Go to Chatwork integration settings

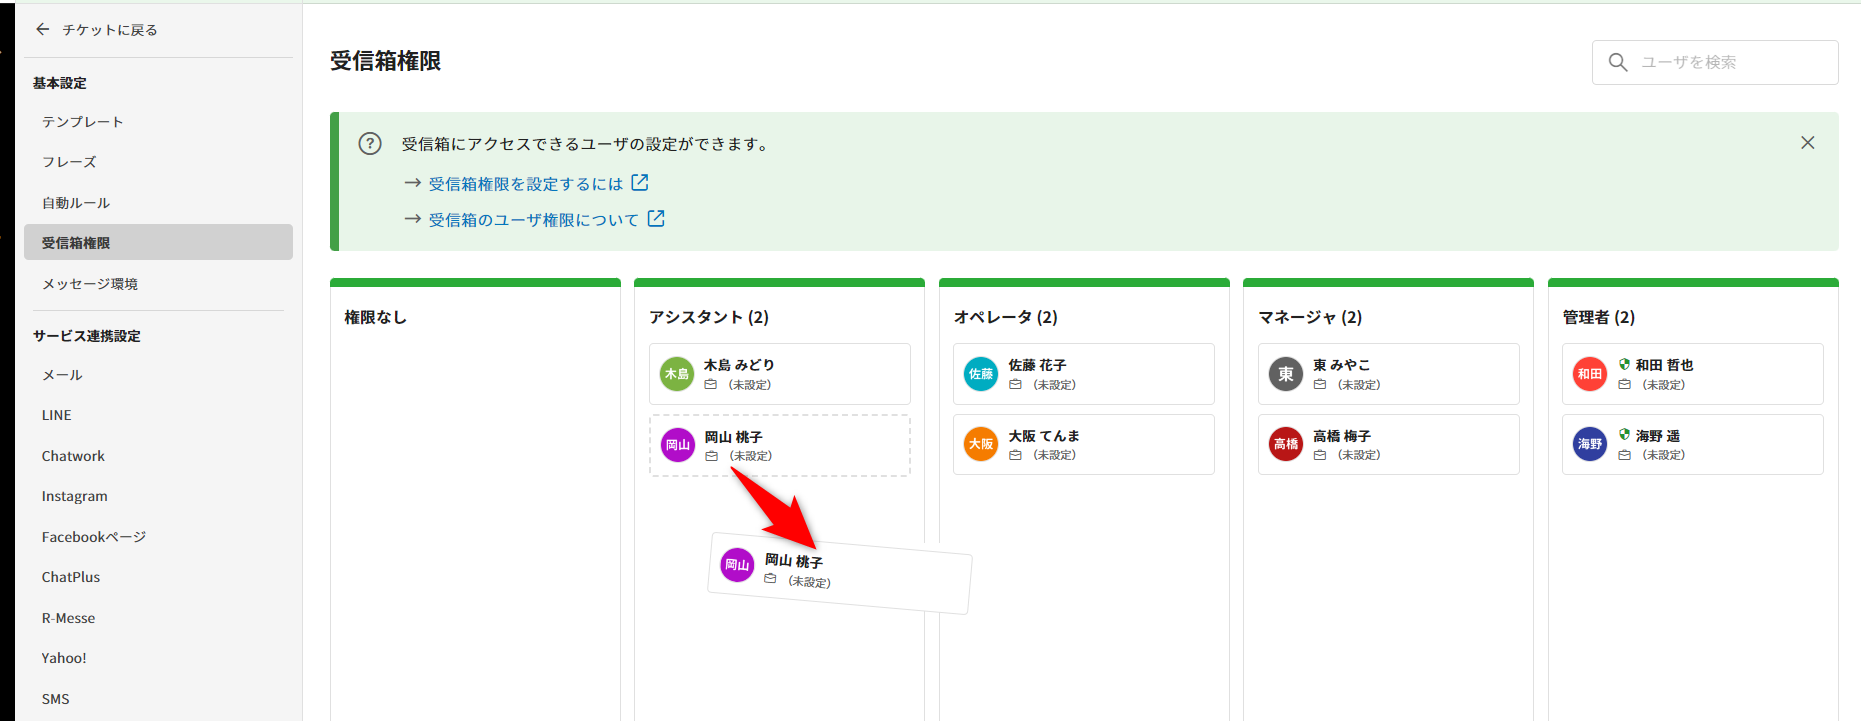pos(73,456)
